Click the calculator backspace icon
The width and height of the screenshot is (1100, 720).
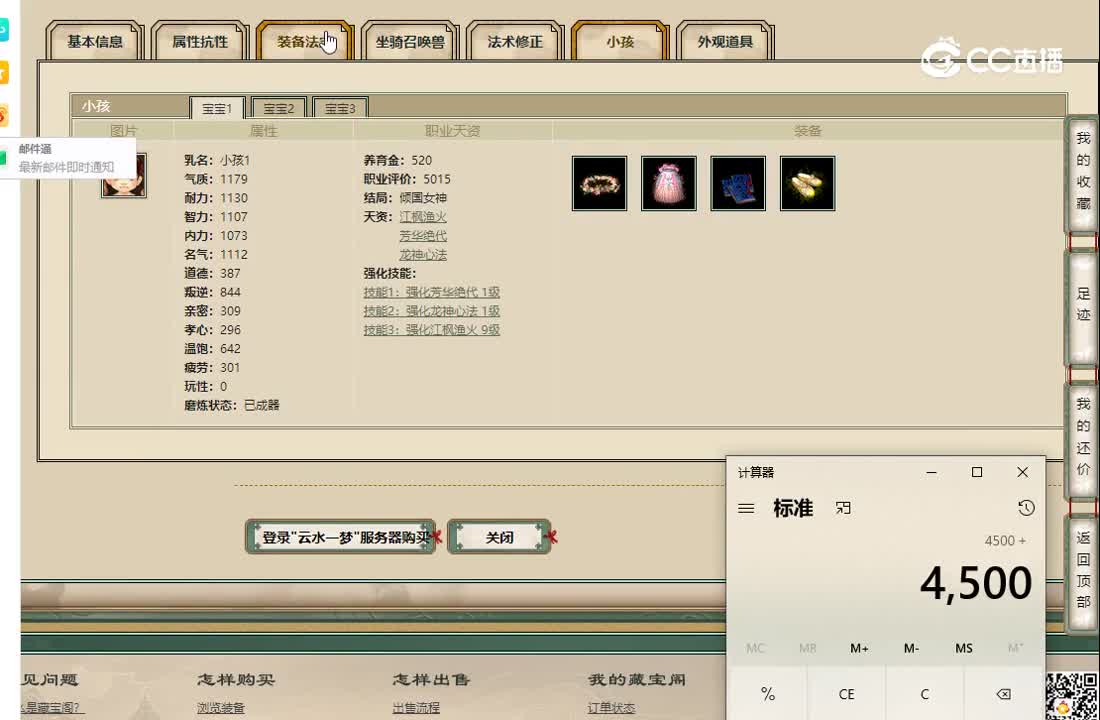tap(1003, 694)
